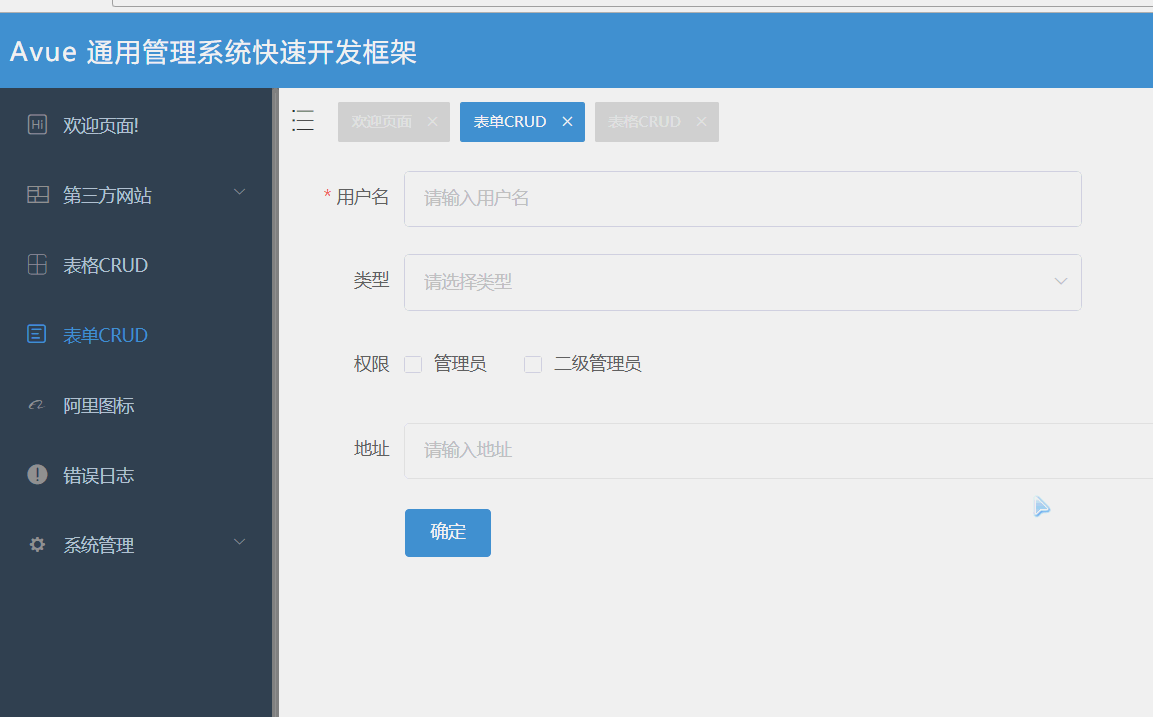
Task: Click the 欢迎页面 HI sidebar icon
Action: click(x=38, y=125)
